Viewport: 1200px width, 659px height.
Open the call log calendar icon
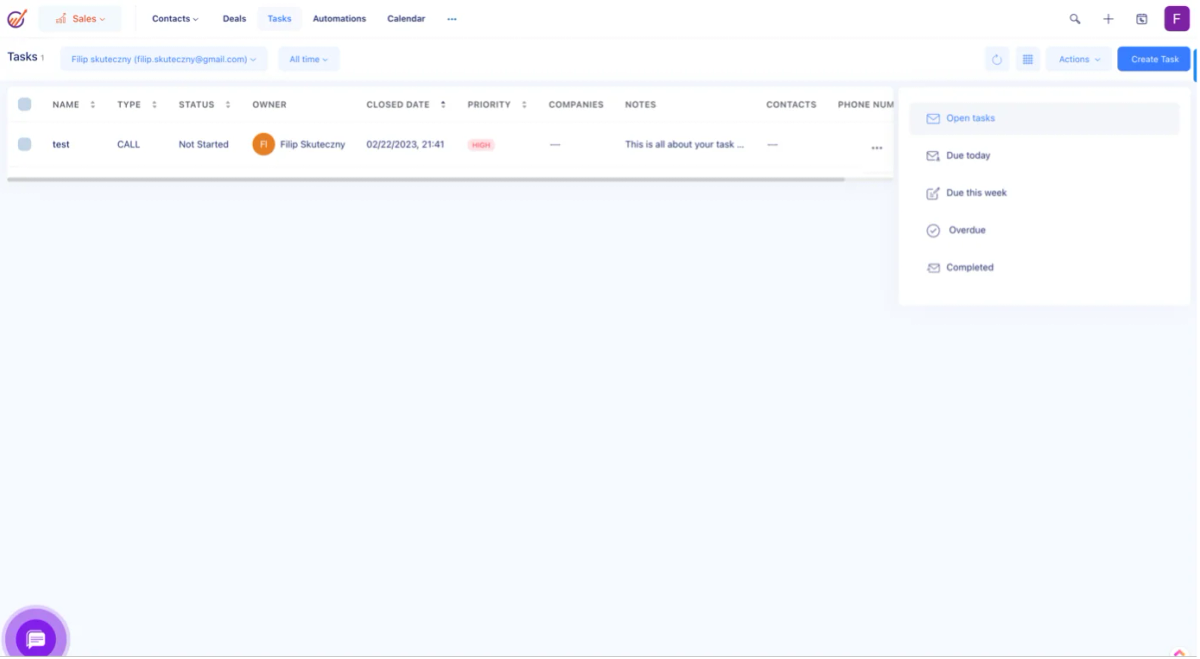(x=1142, y=19)
